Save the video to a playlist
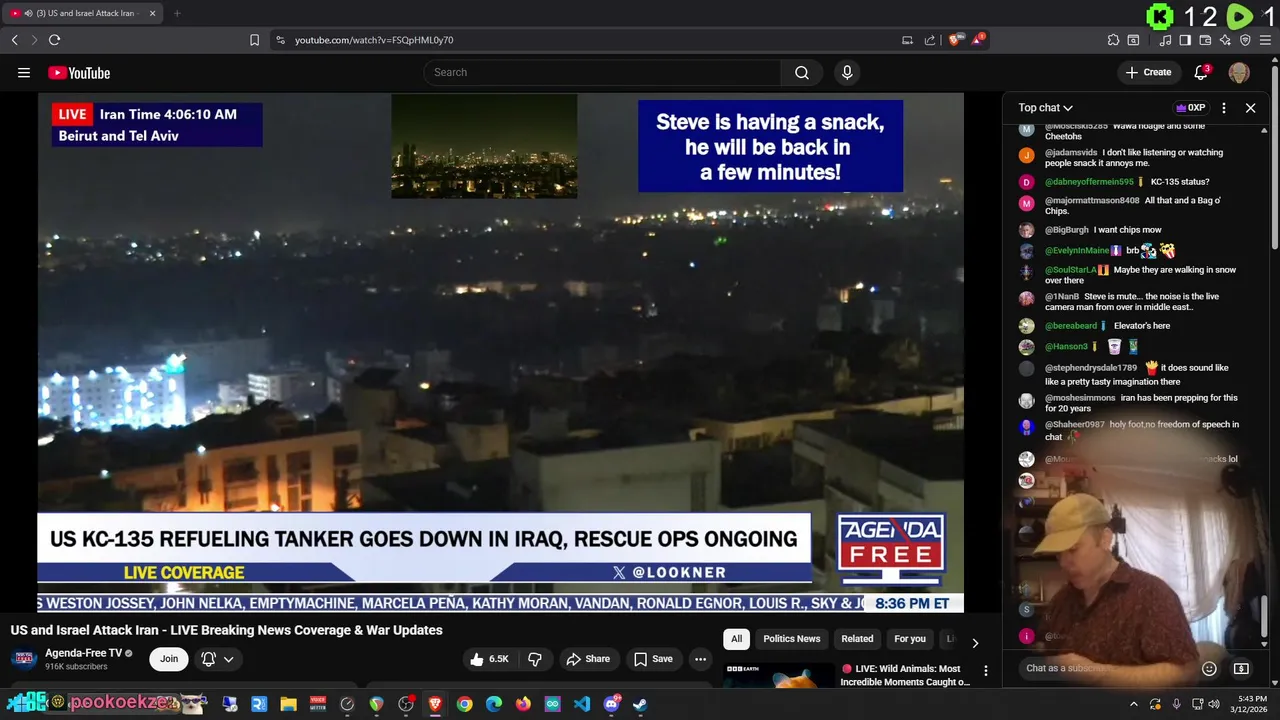This screenshot has height=720, width=1280. [x=653, y=659]
